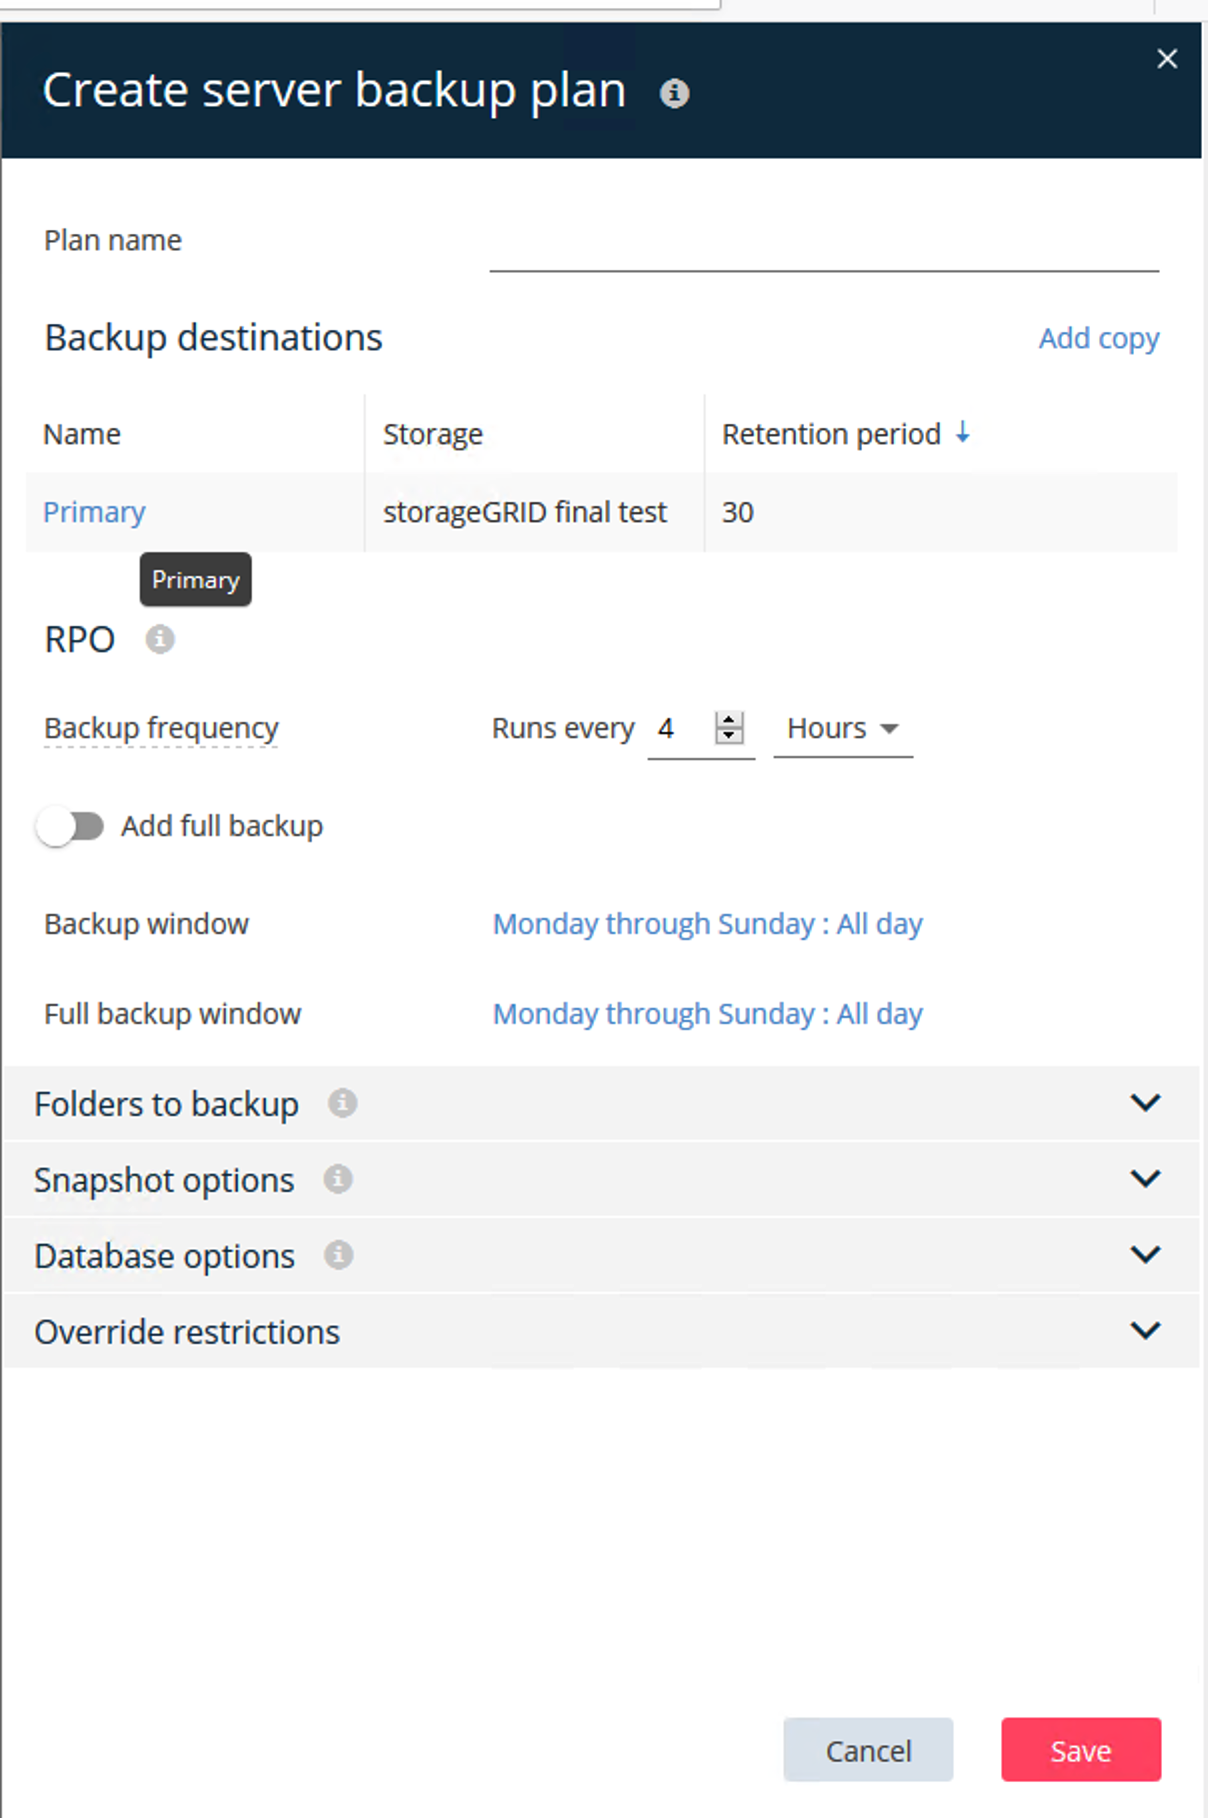Open the Primary backup destination link

94,512
